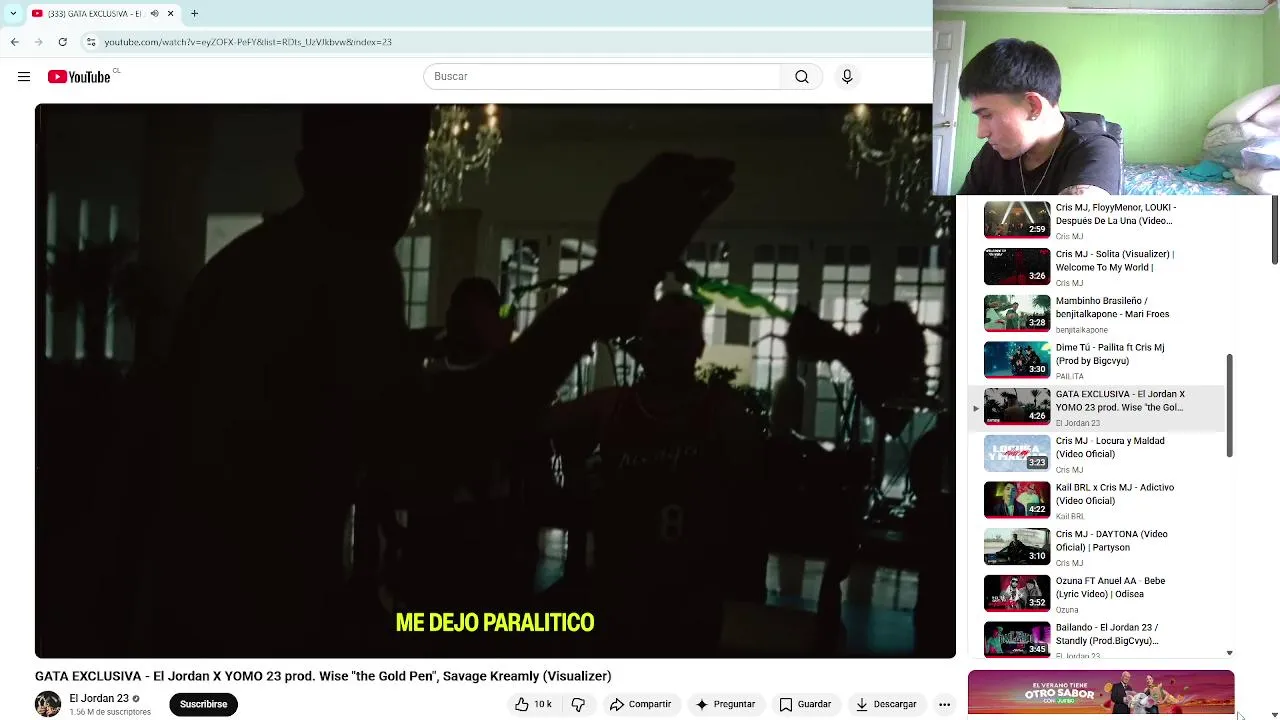Open Bailando - El Jordan 23 / Standly
This screenshot has height=720, width=1280.
pos(1097,640)
